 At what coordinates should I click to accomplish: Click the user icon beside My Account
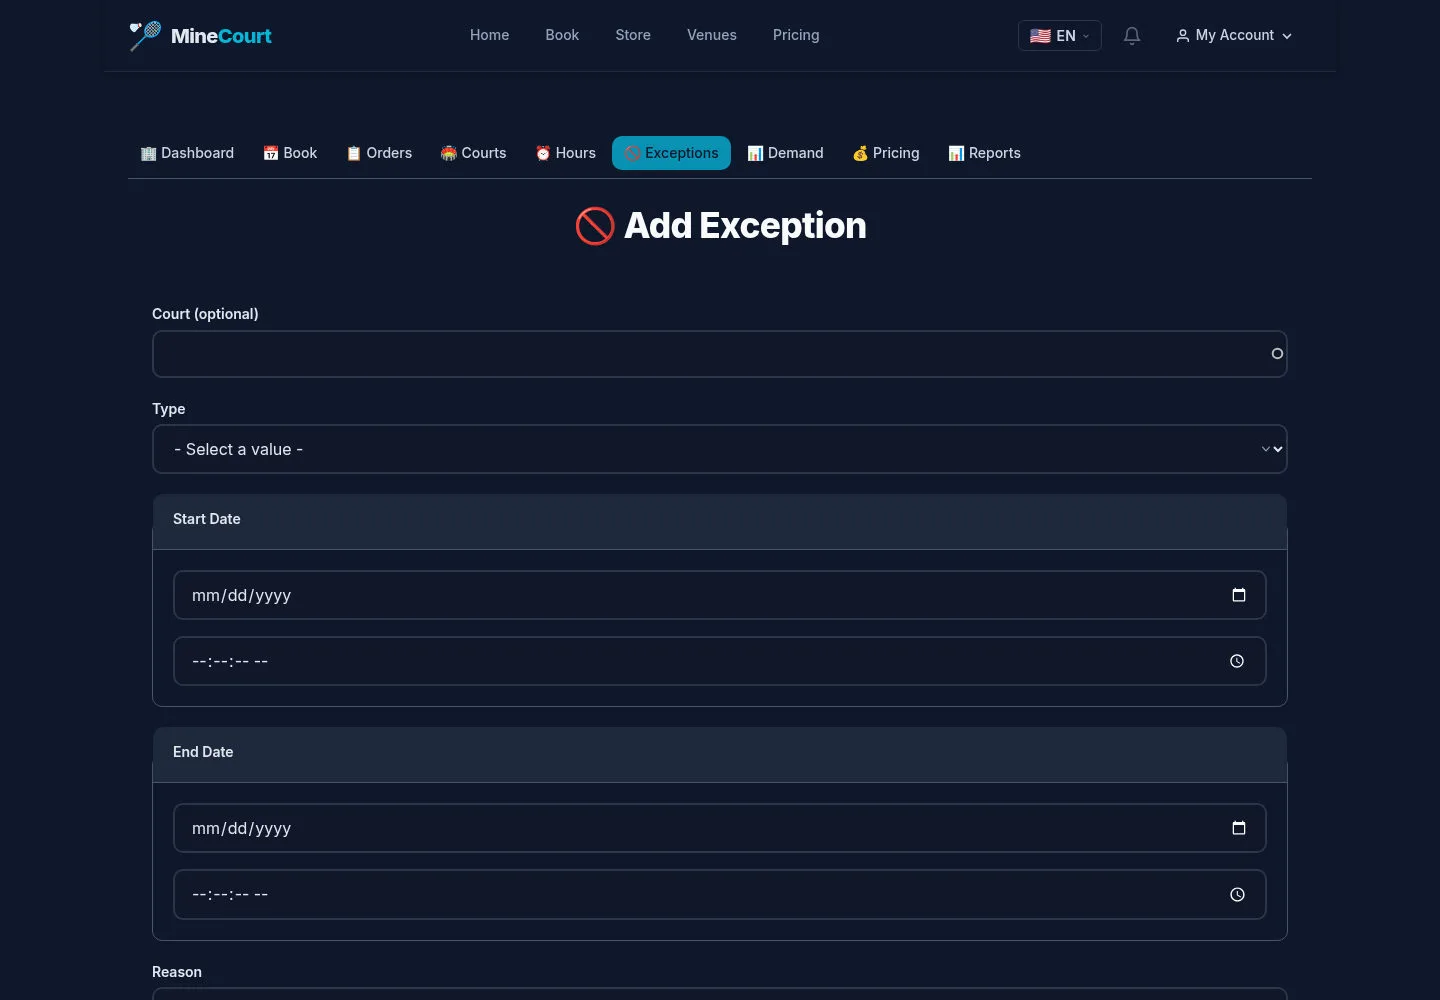[x=1183, y=36]
